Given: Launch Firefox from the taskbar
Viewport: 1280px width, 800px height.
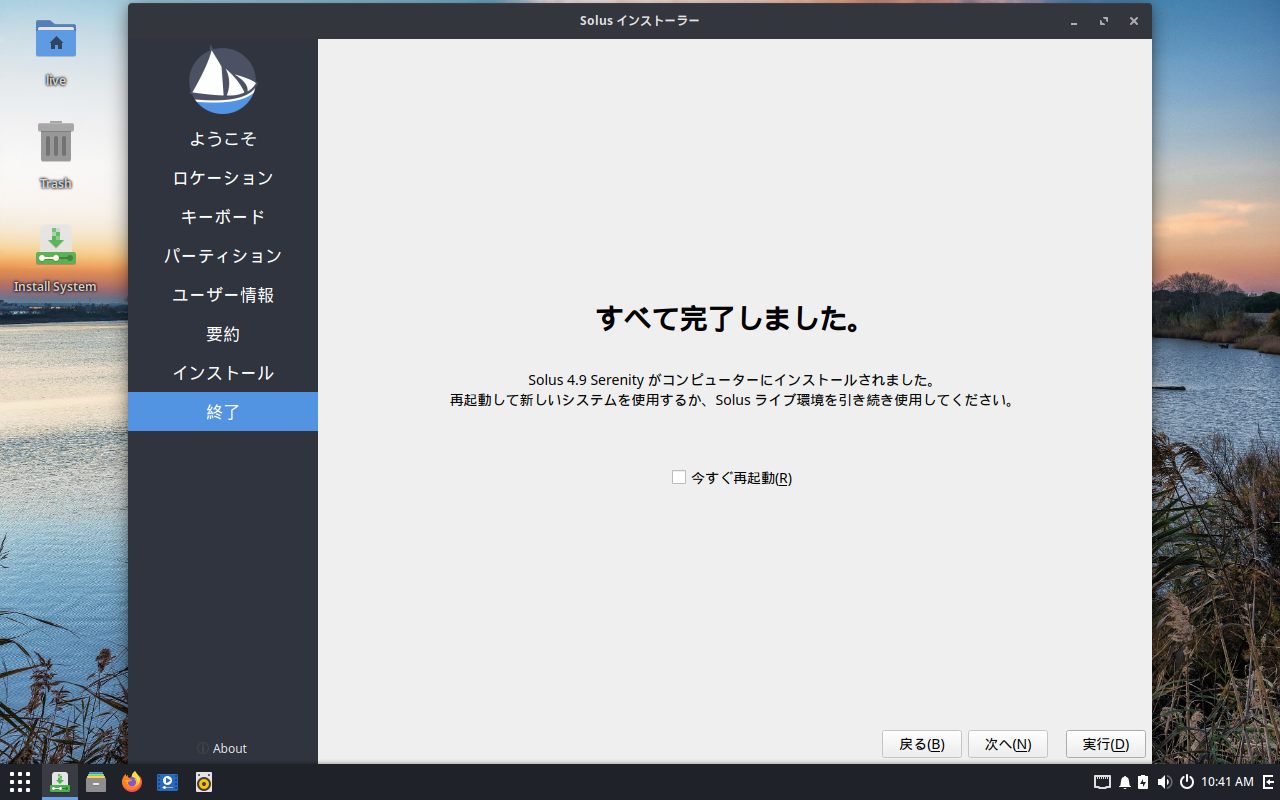Looking at the screenshot, I should point(132,782).
